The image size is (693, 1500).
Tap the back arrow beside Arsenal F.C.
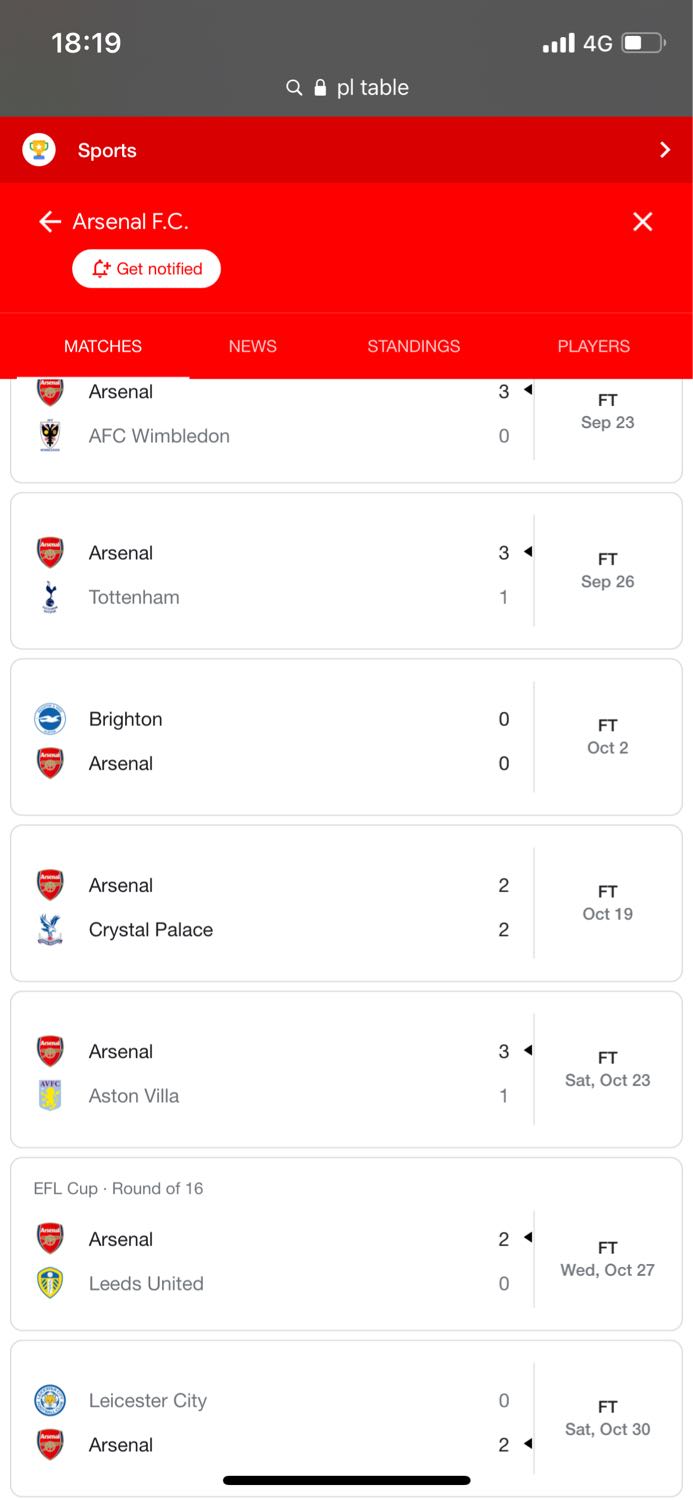(x=49, y=222)
